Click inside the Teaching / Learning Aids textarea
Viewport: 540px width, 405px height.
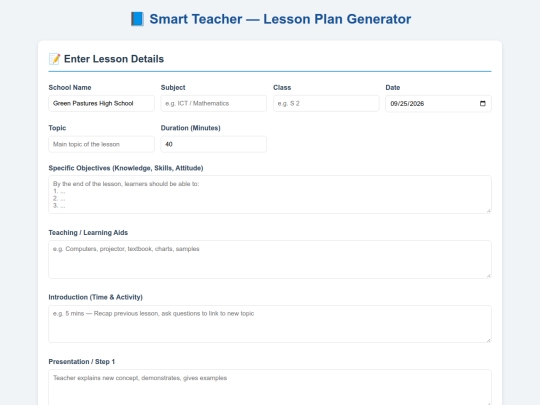(x=270, y=259)
